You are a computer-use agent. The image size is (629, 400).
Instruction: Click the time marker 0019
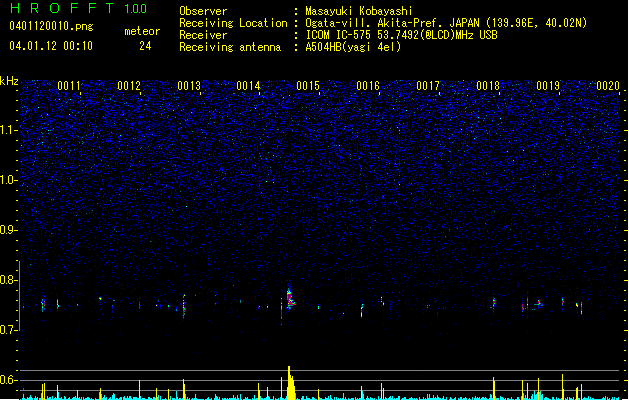pyautogui.click(x=548, y=86)
